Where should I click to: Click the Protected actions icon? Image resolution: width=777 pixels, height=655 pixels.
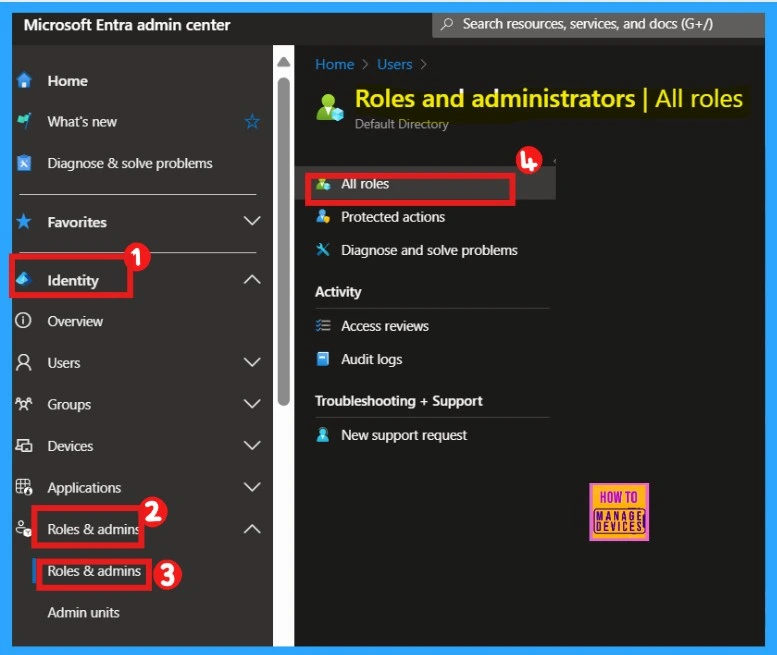323,217
